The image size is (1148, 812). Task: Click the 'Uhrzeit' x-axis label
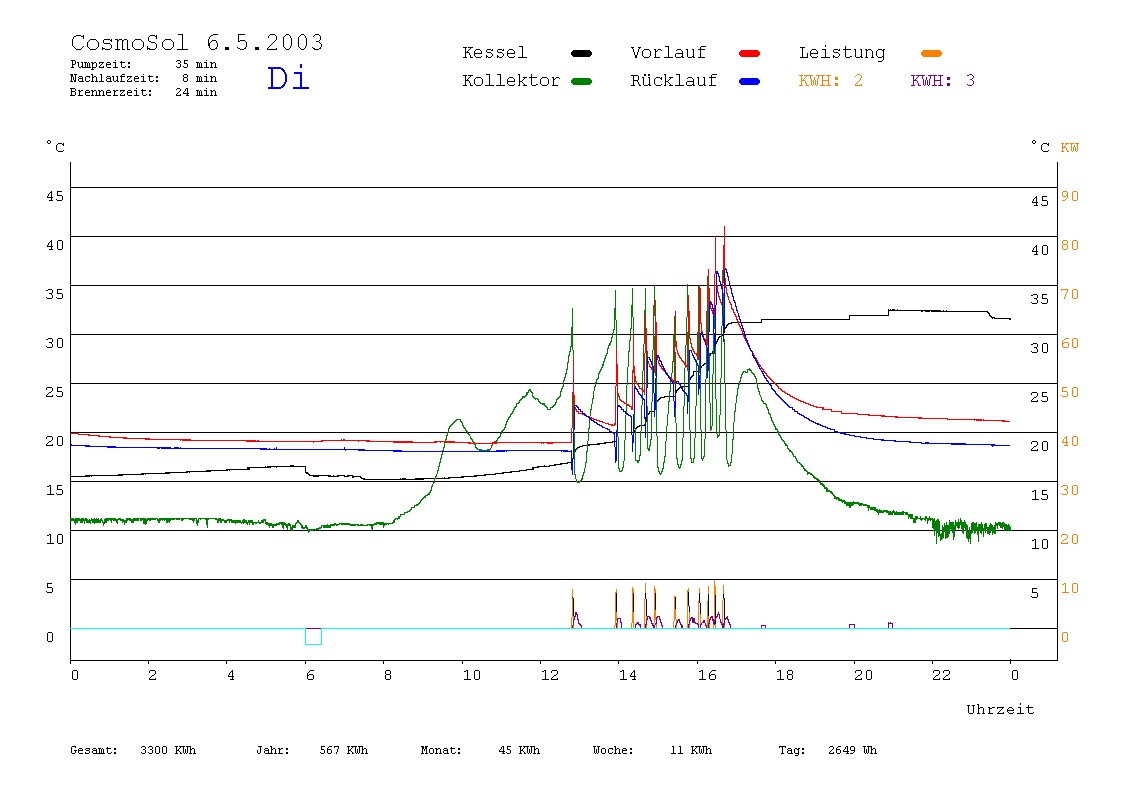(x=1000, y=709)
